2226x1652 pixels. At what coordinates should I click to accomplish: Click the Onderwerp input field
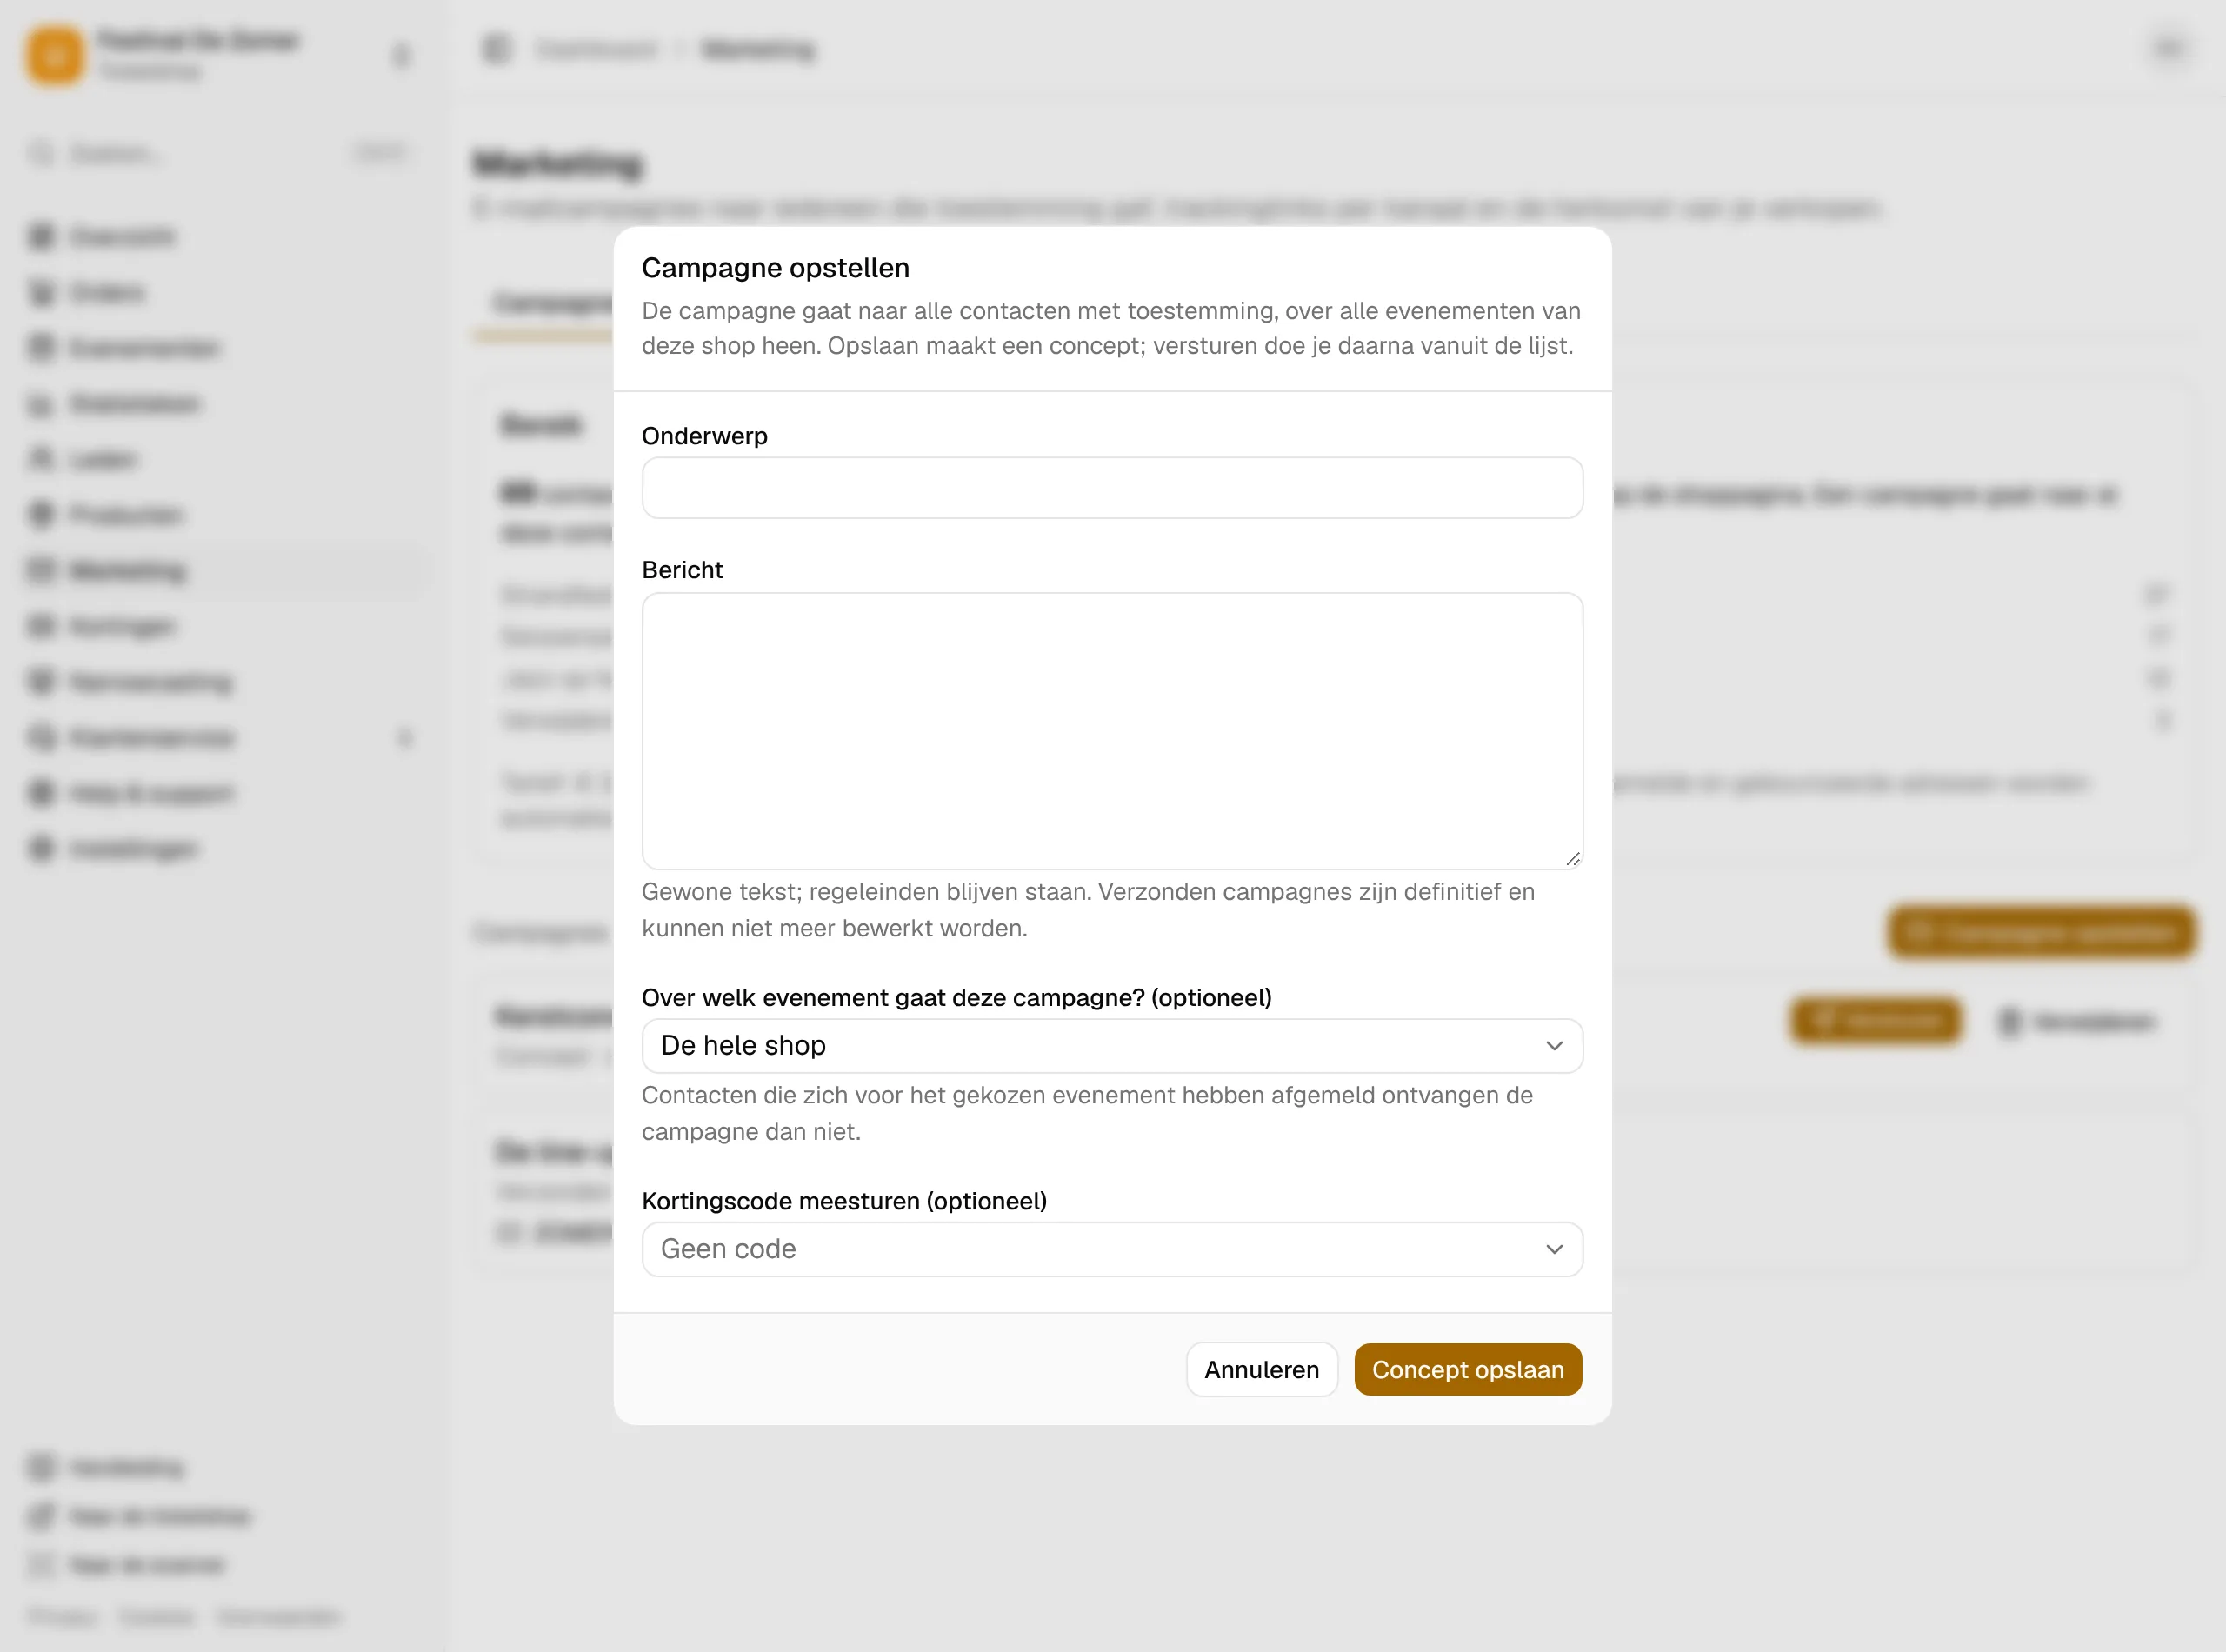pyautogui.click(x=1112, y=488)
